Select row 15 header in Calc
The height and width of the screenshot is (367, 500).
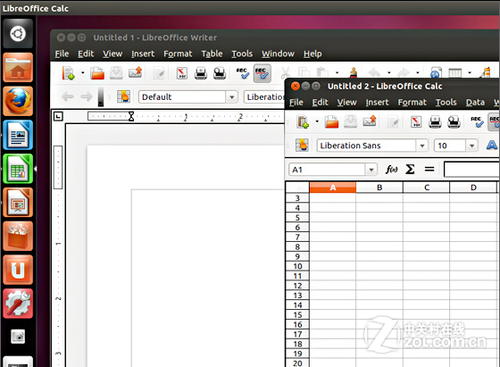coord(297,315)
